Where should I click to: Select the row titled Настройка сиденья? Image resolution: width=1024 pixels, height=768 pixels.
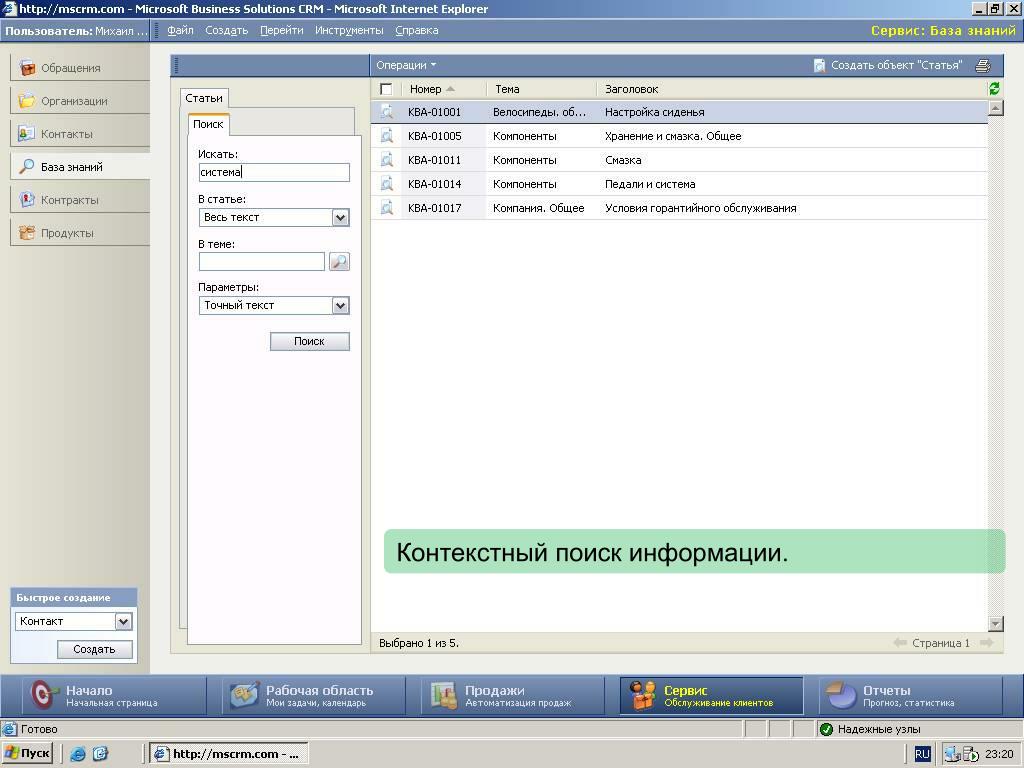[679, 112]
